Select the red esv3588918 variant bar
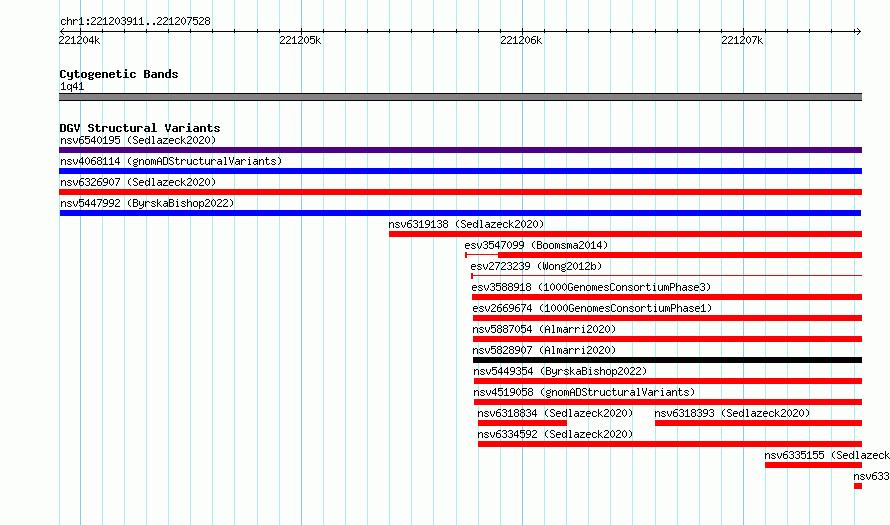Viewport: 890px width, 525px height. click(667, 297)
